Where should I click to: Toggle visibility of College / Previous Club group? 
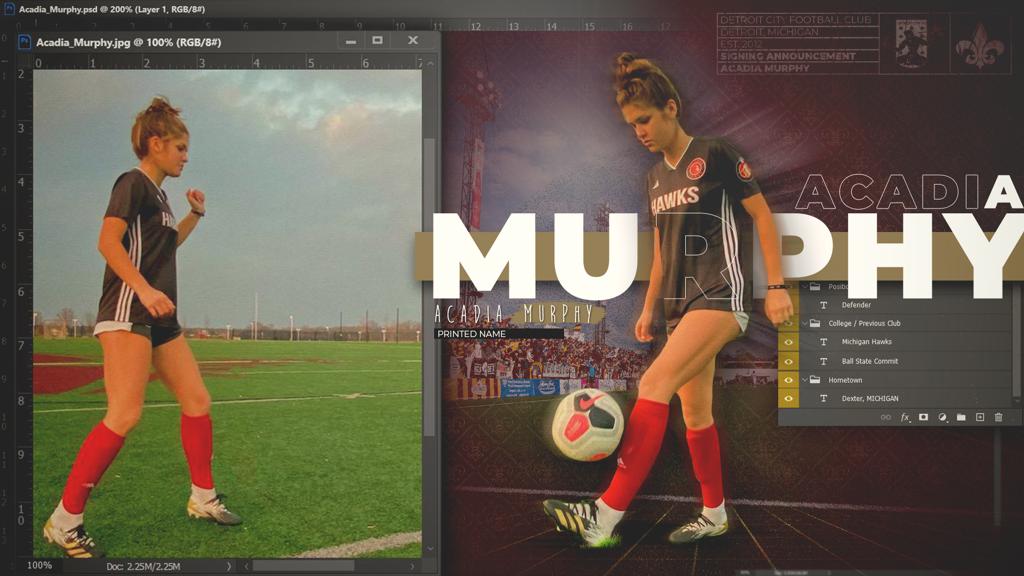[788, 323]
